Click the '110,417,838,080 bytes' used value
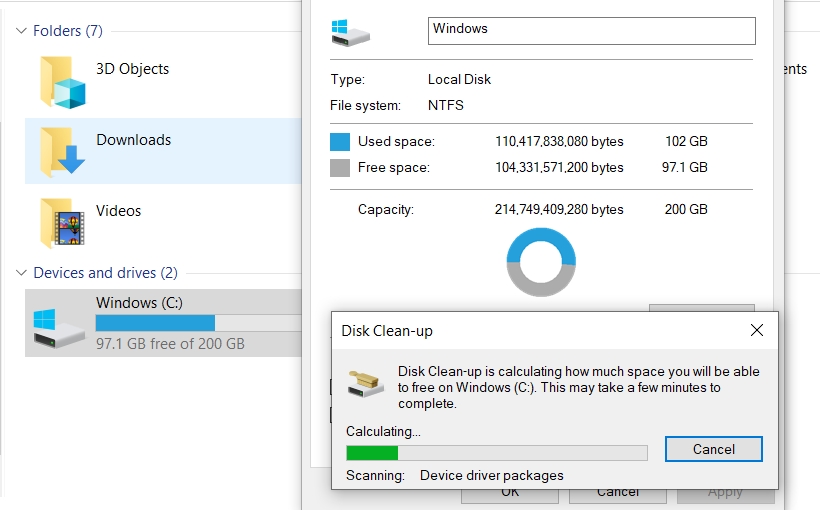Viewport: 820px width, 510px height. (559, 142)
